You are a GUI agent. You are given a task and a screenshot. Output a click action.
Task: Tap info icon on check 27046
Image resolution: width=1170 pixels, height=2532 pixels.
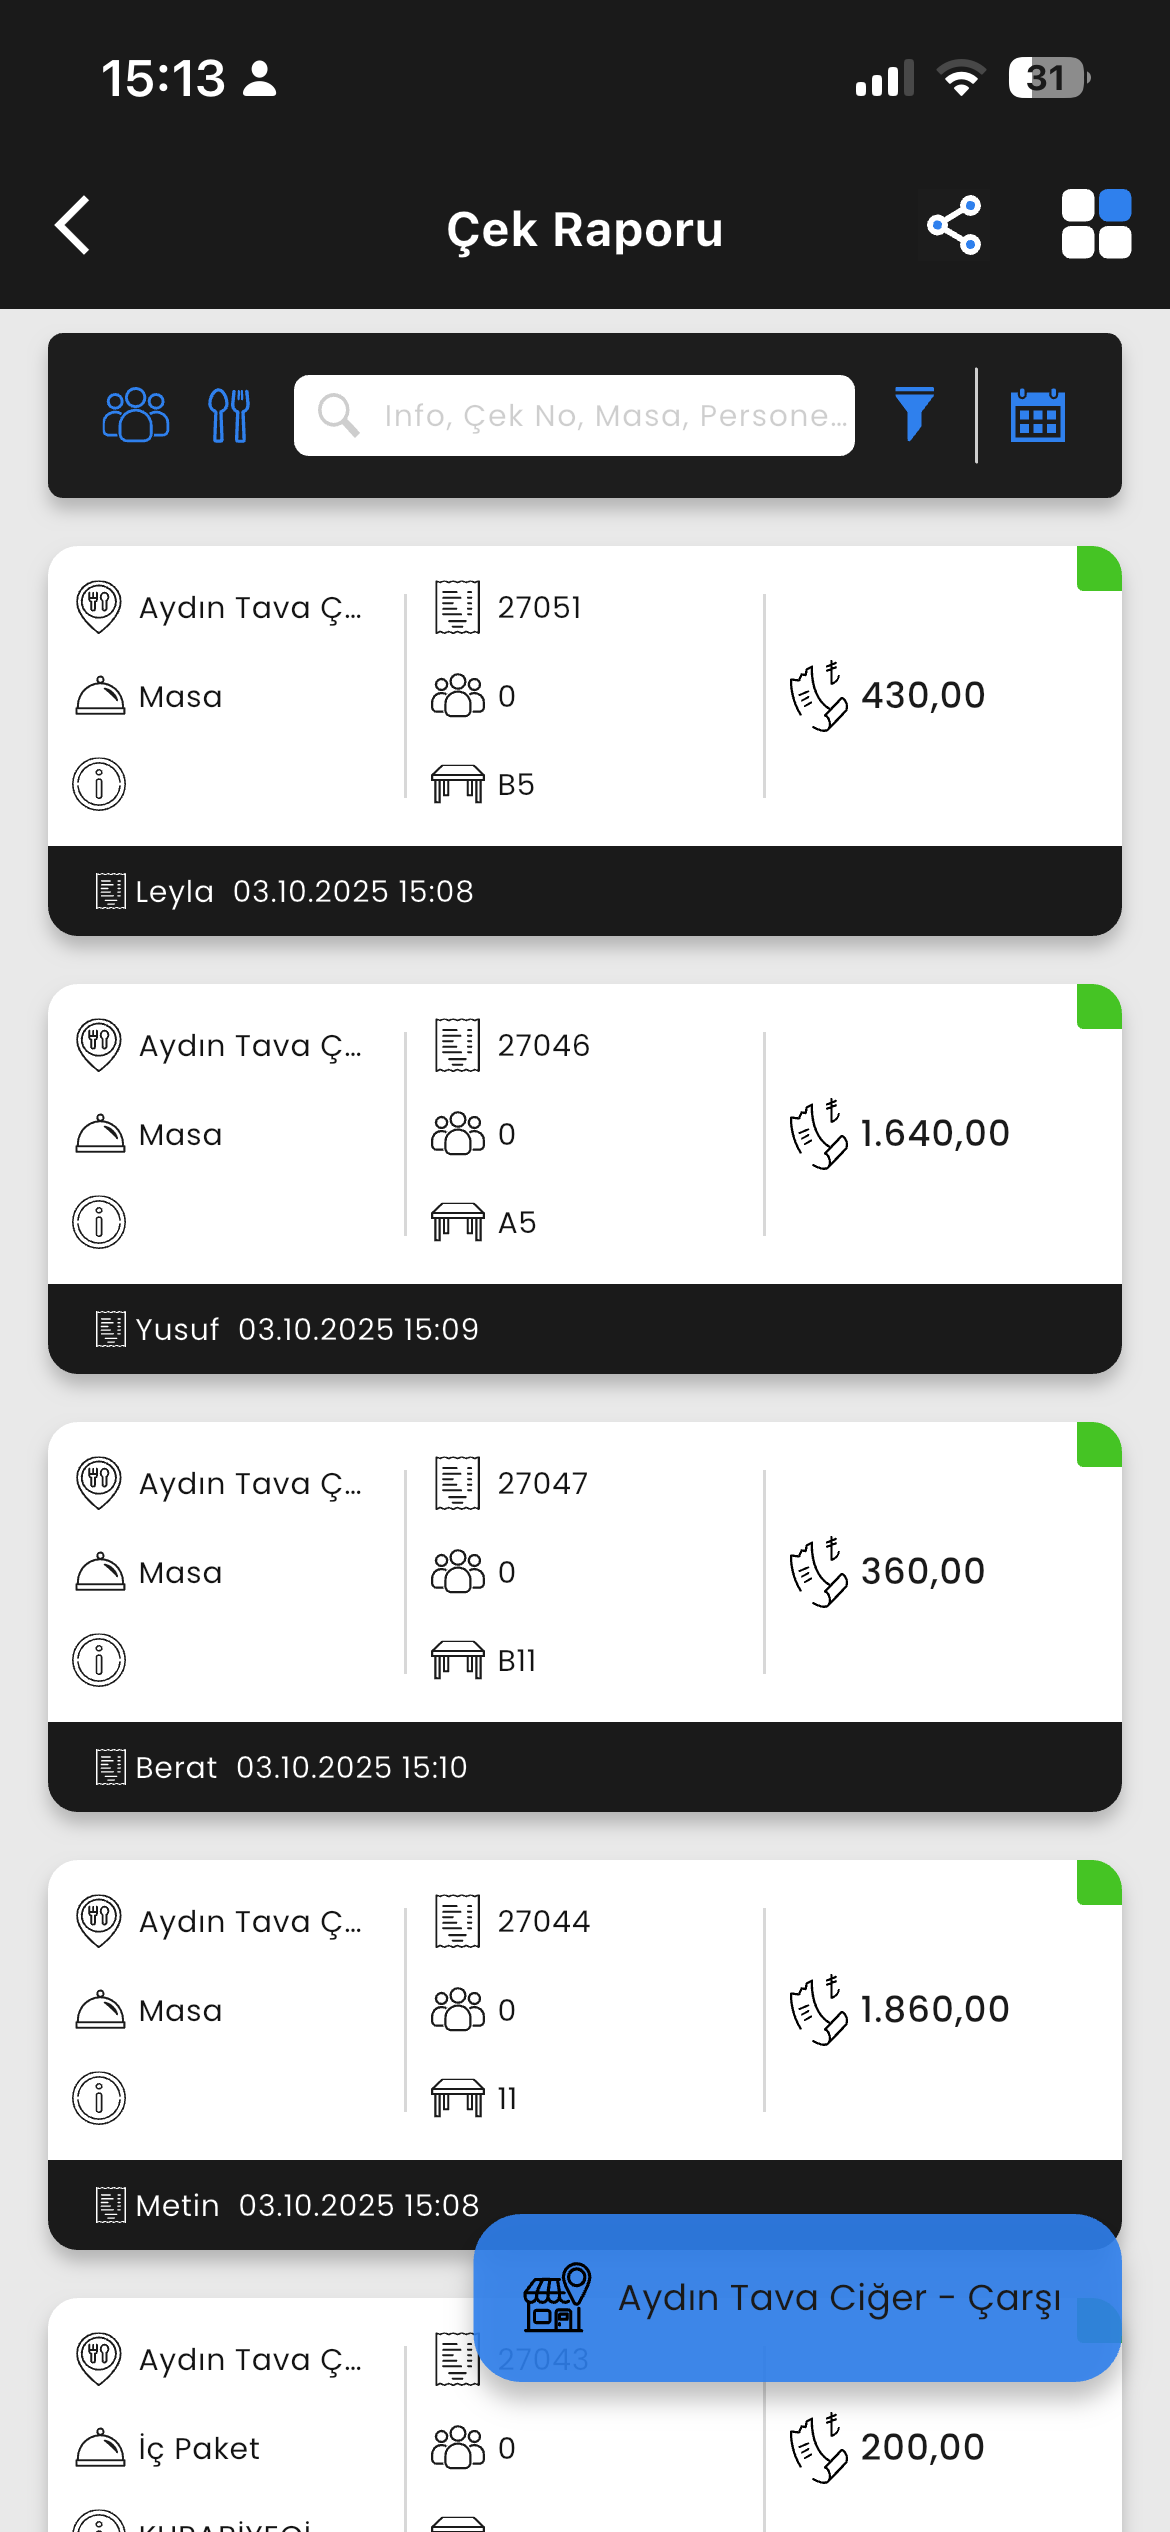pyautogui.click(x=99, y=1222)
